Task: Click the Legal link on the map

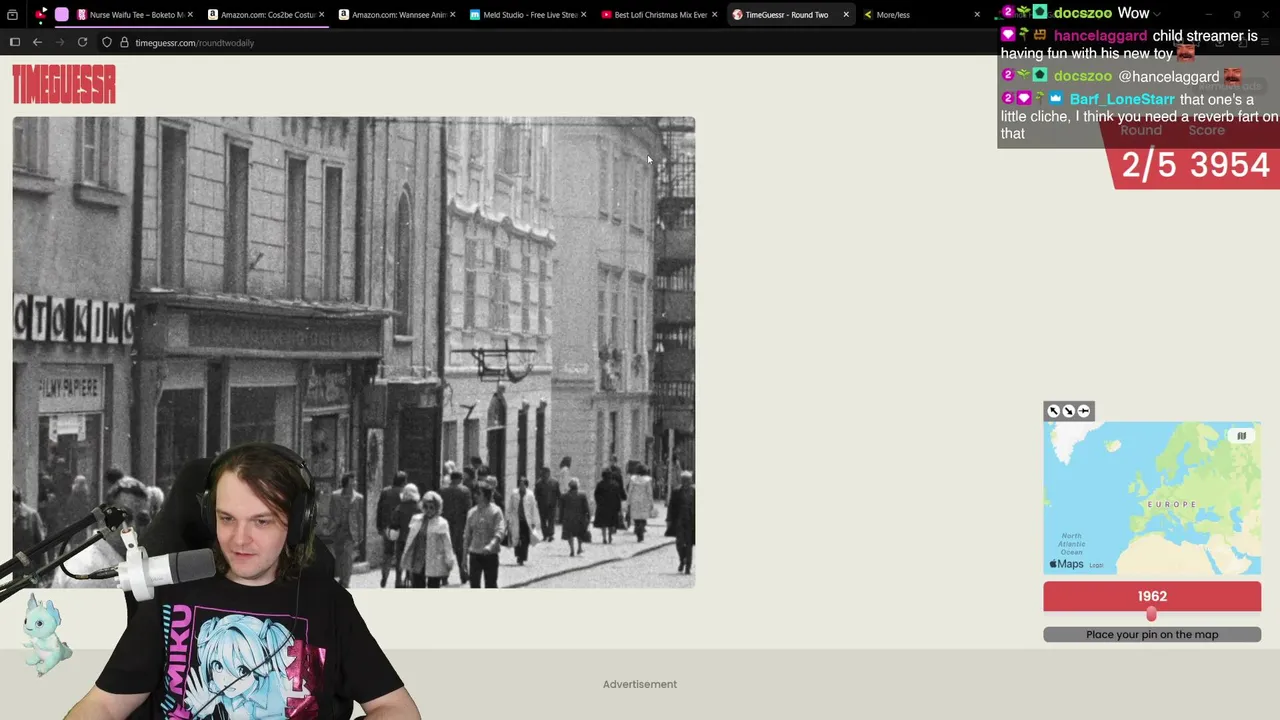Action: 1096,566
